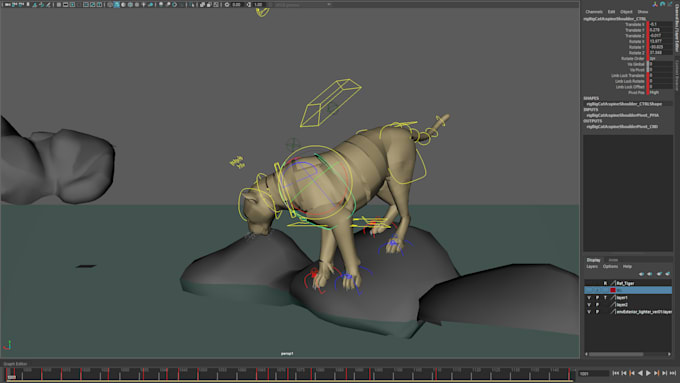This screenshot has width=680, height=383.
Task: Toggle Smooth Shade All highlighted toolbar icon
Action: click(x=117, y=4)
